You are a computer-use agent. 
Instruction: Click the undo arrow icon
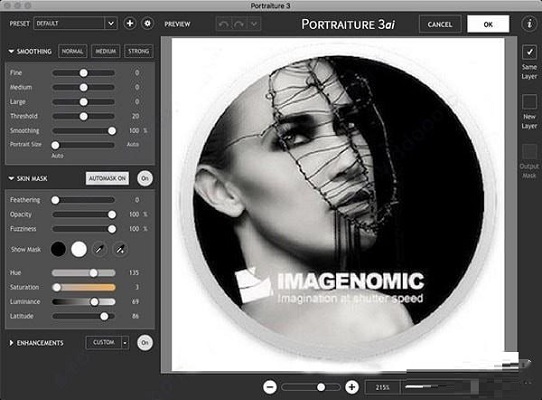224,24
